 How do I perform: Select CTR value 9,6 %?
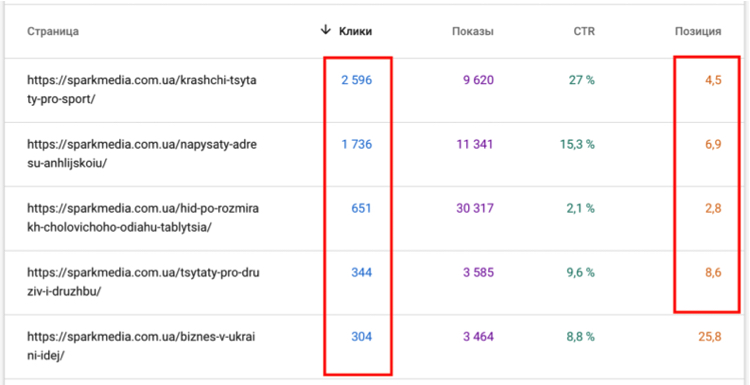(x=580, y=273)
